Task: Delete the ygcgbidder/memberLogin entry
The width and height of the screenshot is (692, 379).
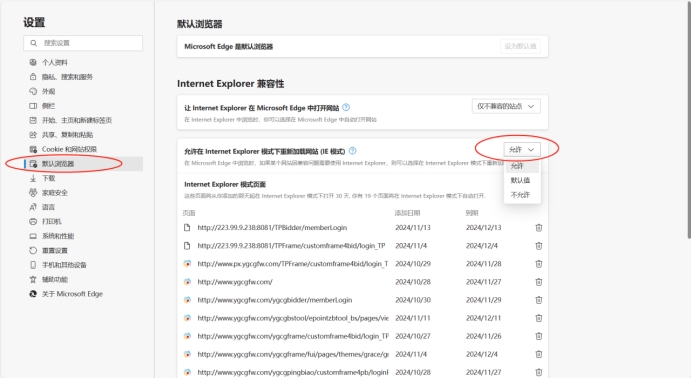Action: 538,300
